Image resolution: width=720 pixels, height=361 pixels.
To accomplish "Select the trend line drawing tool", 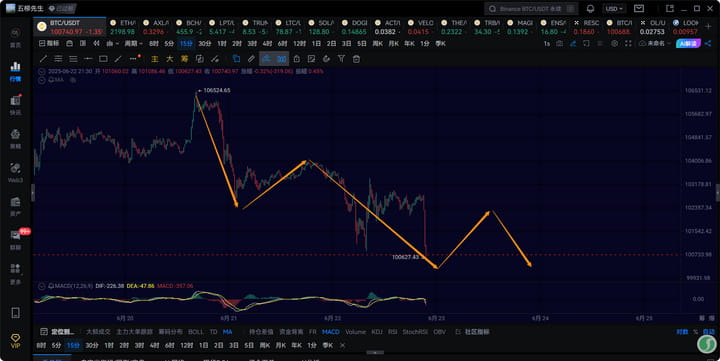I will click(x=43, y=59).
